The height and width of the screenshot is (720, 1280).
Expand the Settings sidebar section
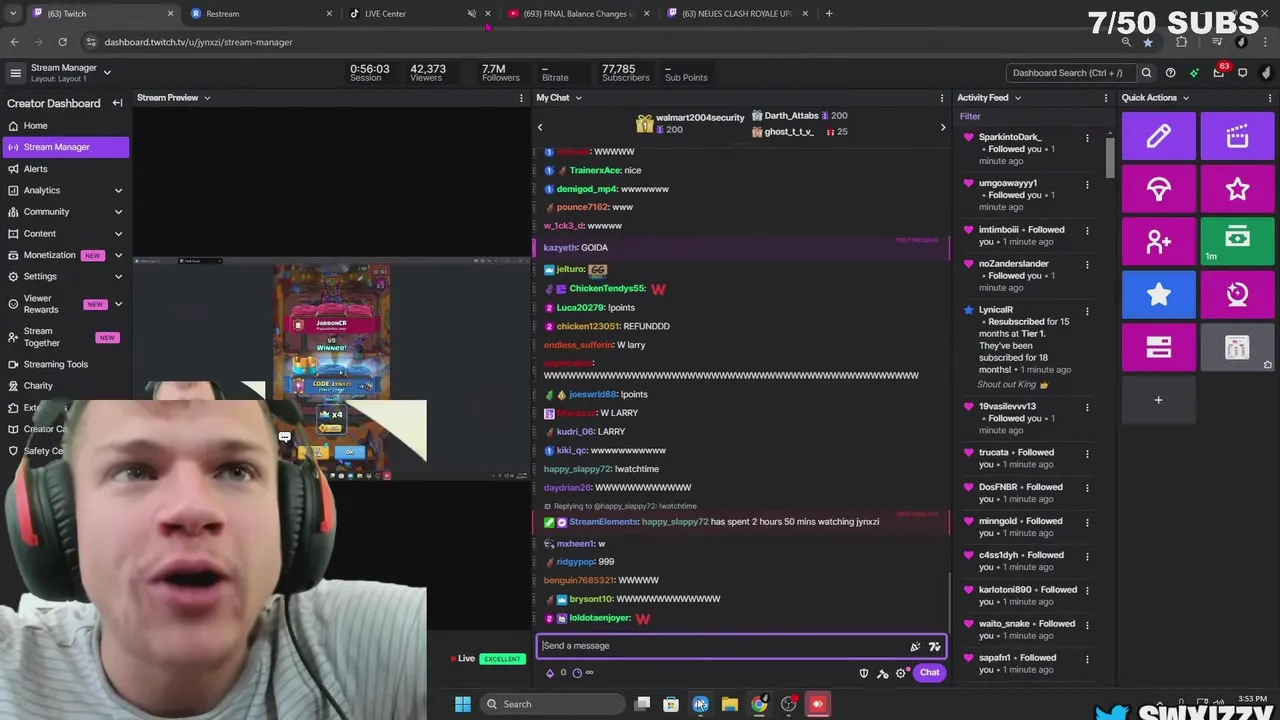pyautogui.click(x=118, y=277)
